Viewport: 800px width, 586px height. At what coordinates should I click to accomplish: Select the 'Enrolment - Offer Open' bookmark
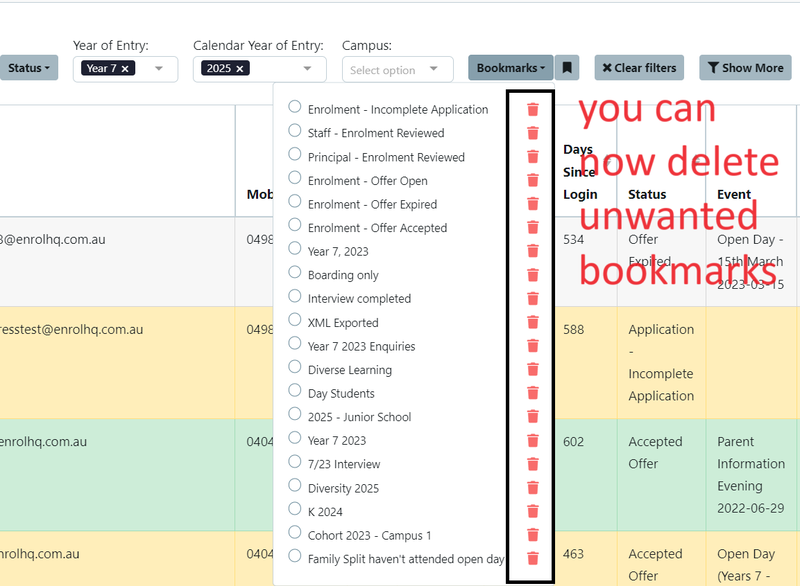295,180
